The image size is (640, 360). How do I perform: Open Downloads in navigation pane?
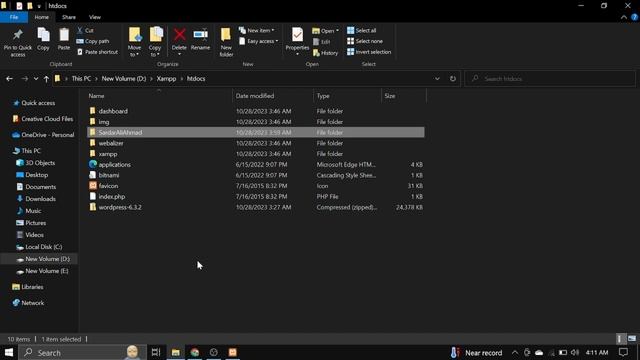coord(40,199)
